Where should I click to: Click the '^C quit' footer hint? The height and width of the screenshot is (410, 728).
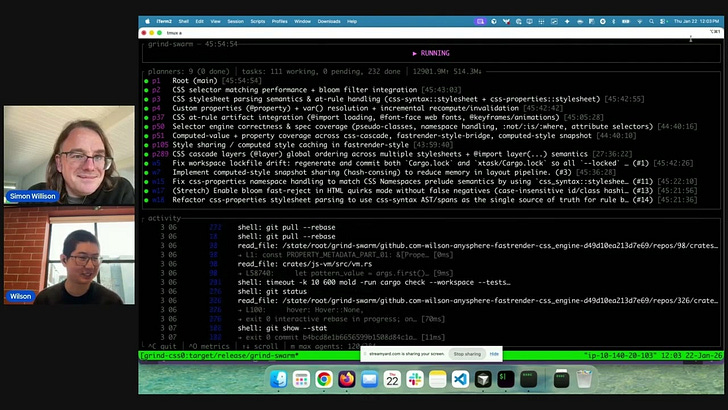click(x=162, y=346)
